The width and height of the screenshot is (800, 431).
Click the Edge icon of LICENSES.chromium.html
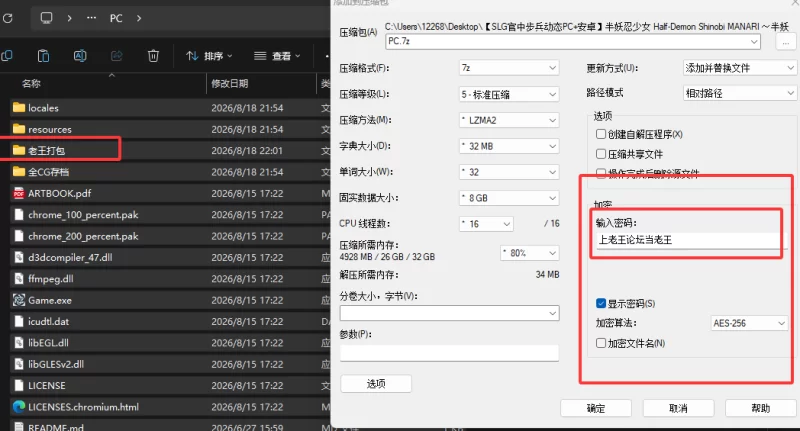click(x=19, y=407)
